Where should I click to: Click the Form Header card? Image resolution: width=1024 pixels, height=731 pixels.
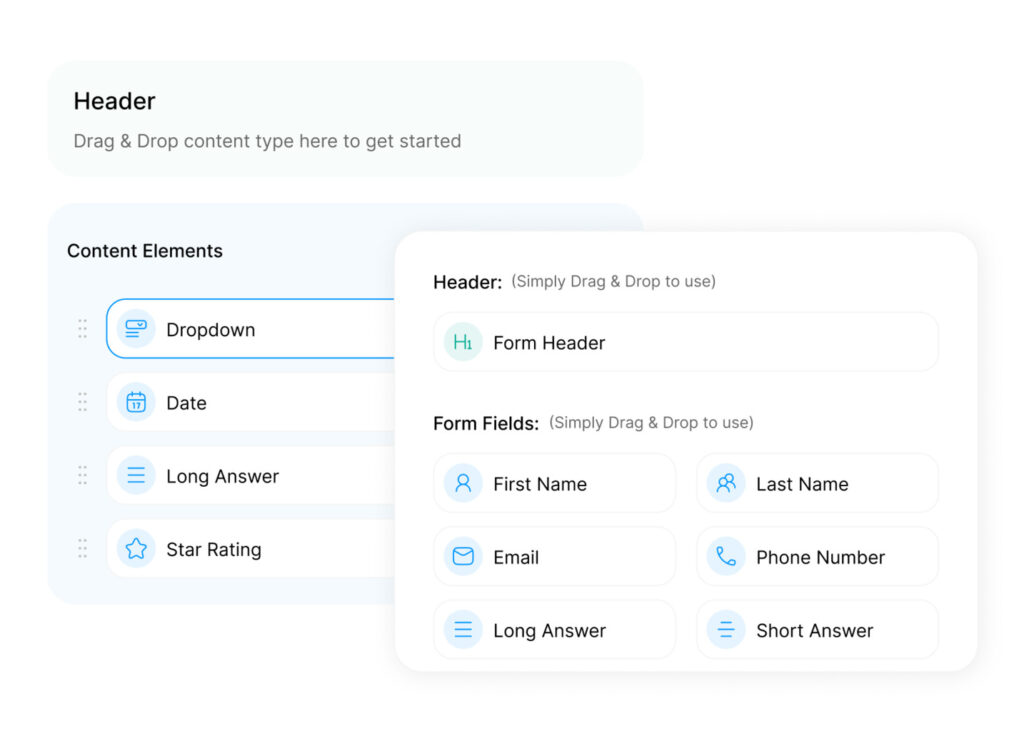(685, 342)
